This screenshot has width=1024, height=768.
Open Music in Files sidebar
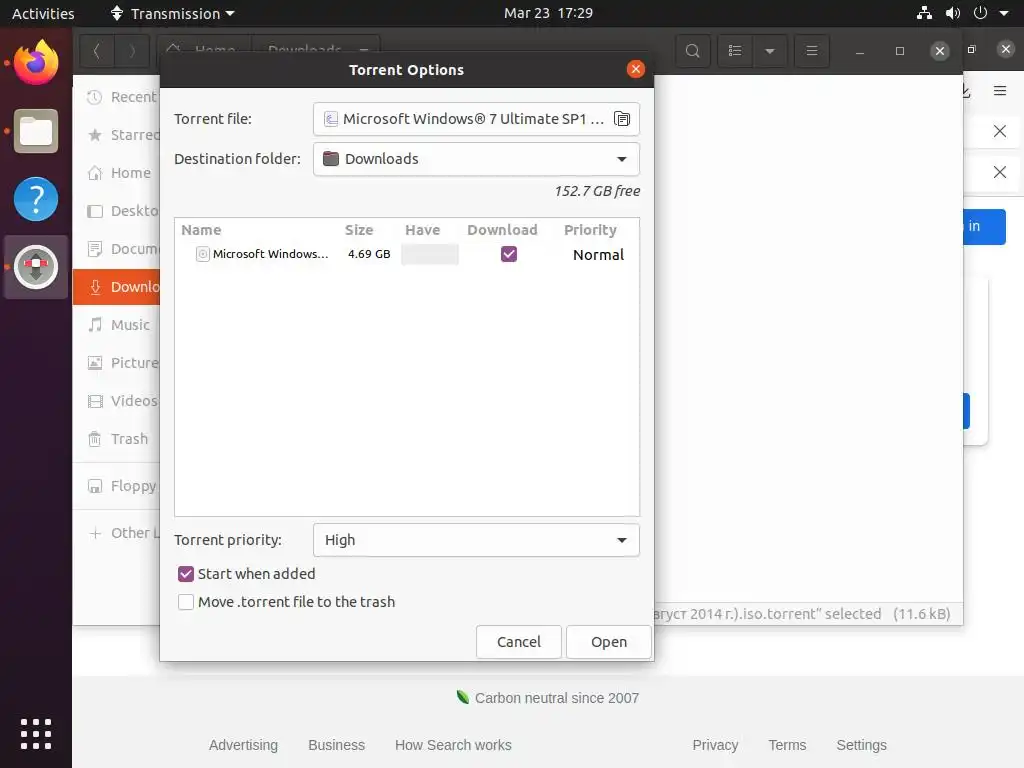116,325
